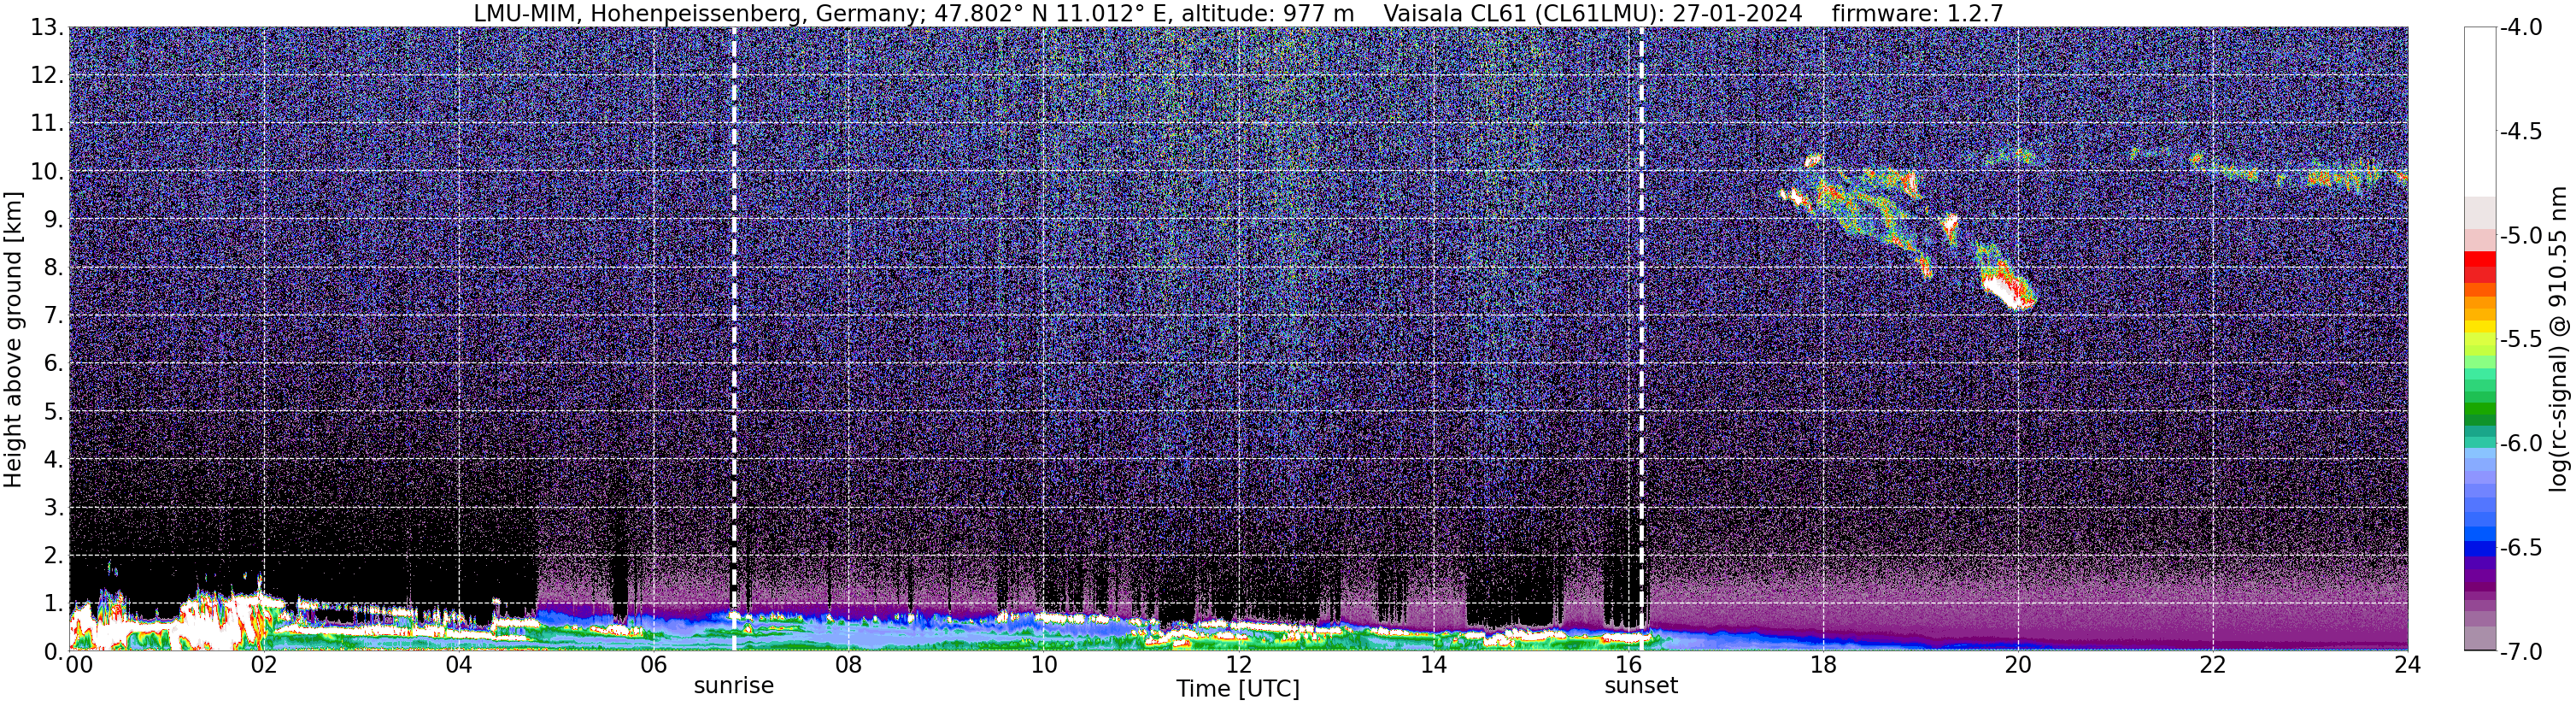Click the '22' time tick label
This screenshot has height=706, width=2576.
[x=2213, y=665]
